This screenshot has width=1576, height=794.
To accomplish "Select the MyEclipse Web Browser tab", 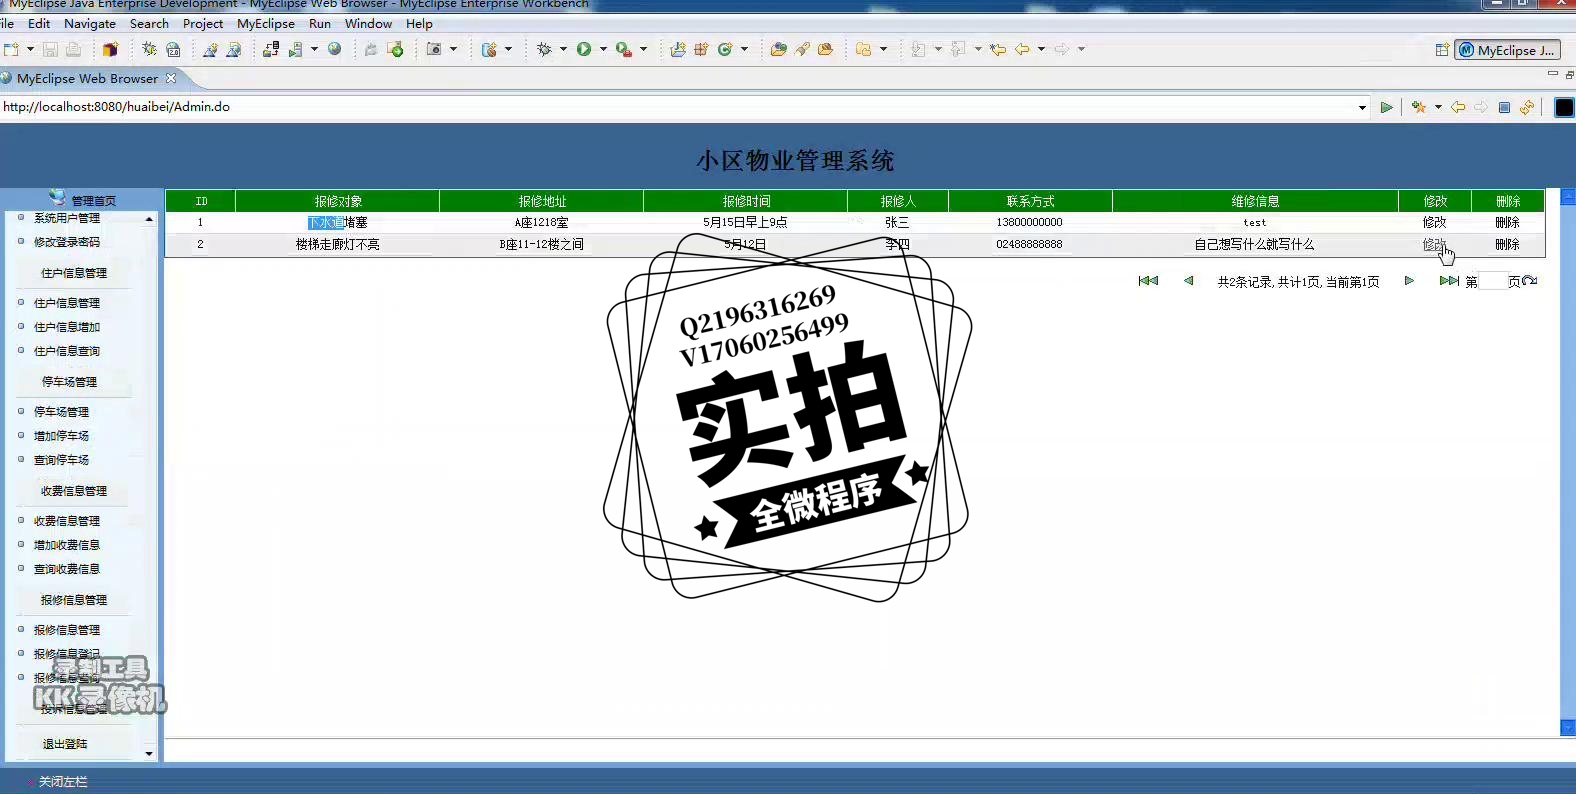I will [87, 78].
